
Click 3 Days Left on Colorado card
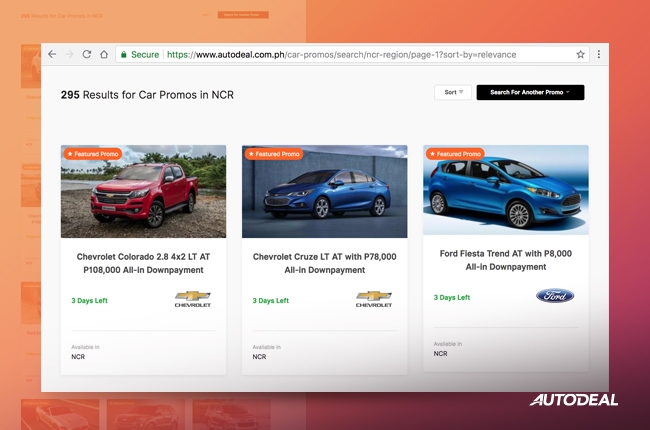point(90,301)
